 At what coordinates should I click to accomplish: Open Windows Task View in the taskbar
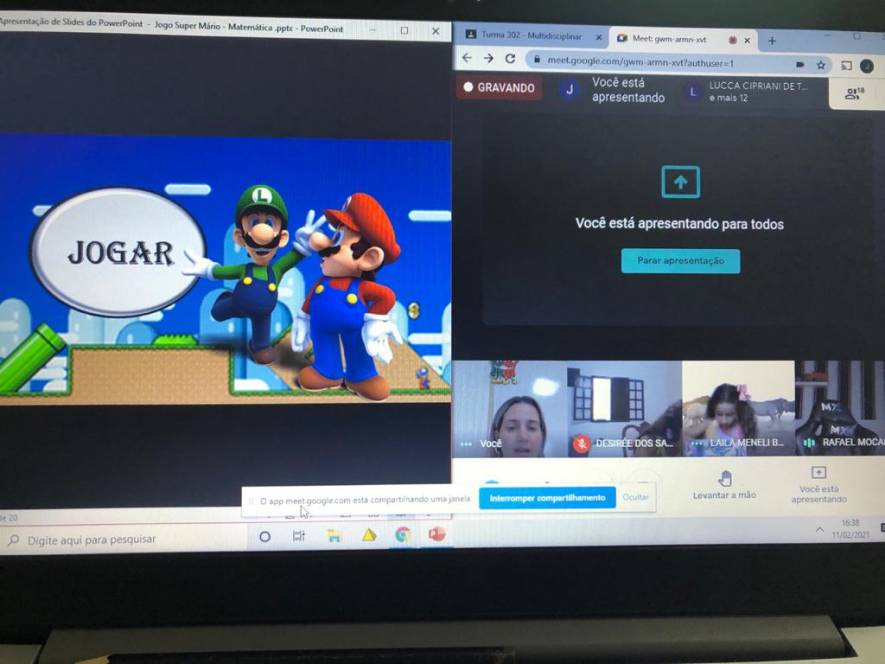298,536
